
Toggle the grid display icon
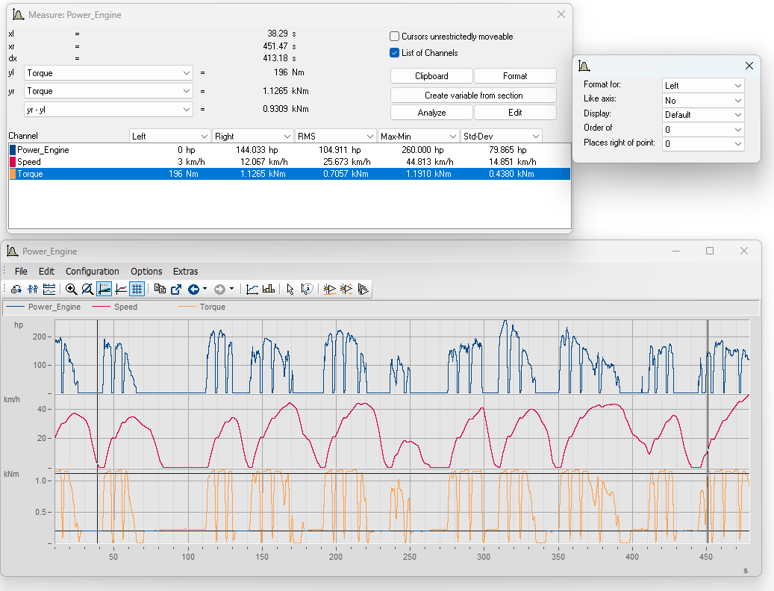[x=137, y=289]
